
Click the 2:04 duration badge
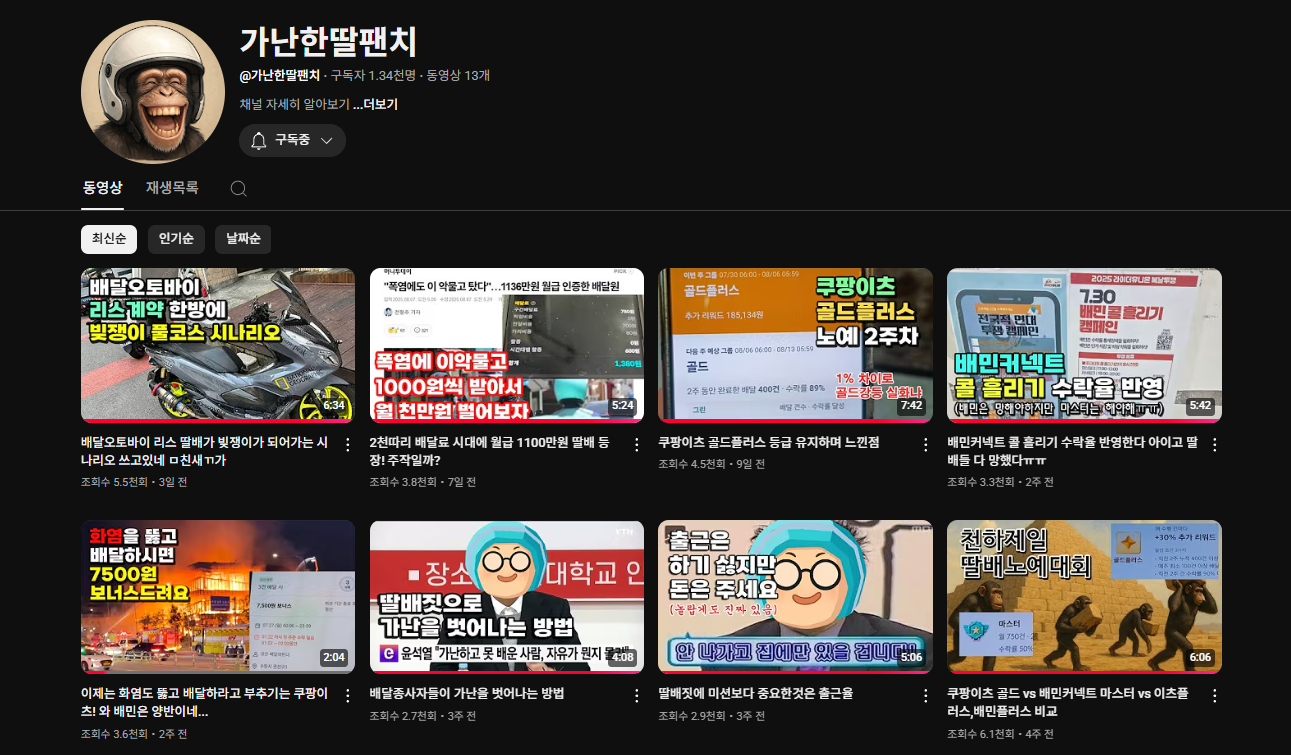click(x=334, y=658)
